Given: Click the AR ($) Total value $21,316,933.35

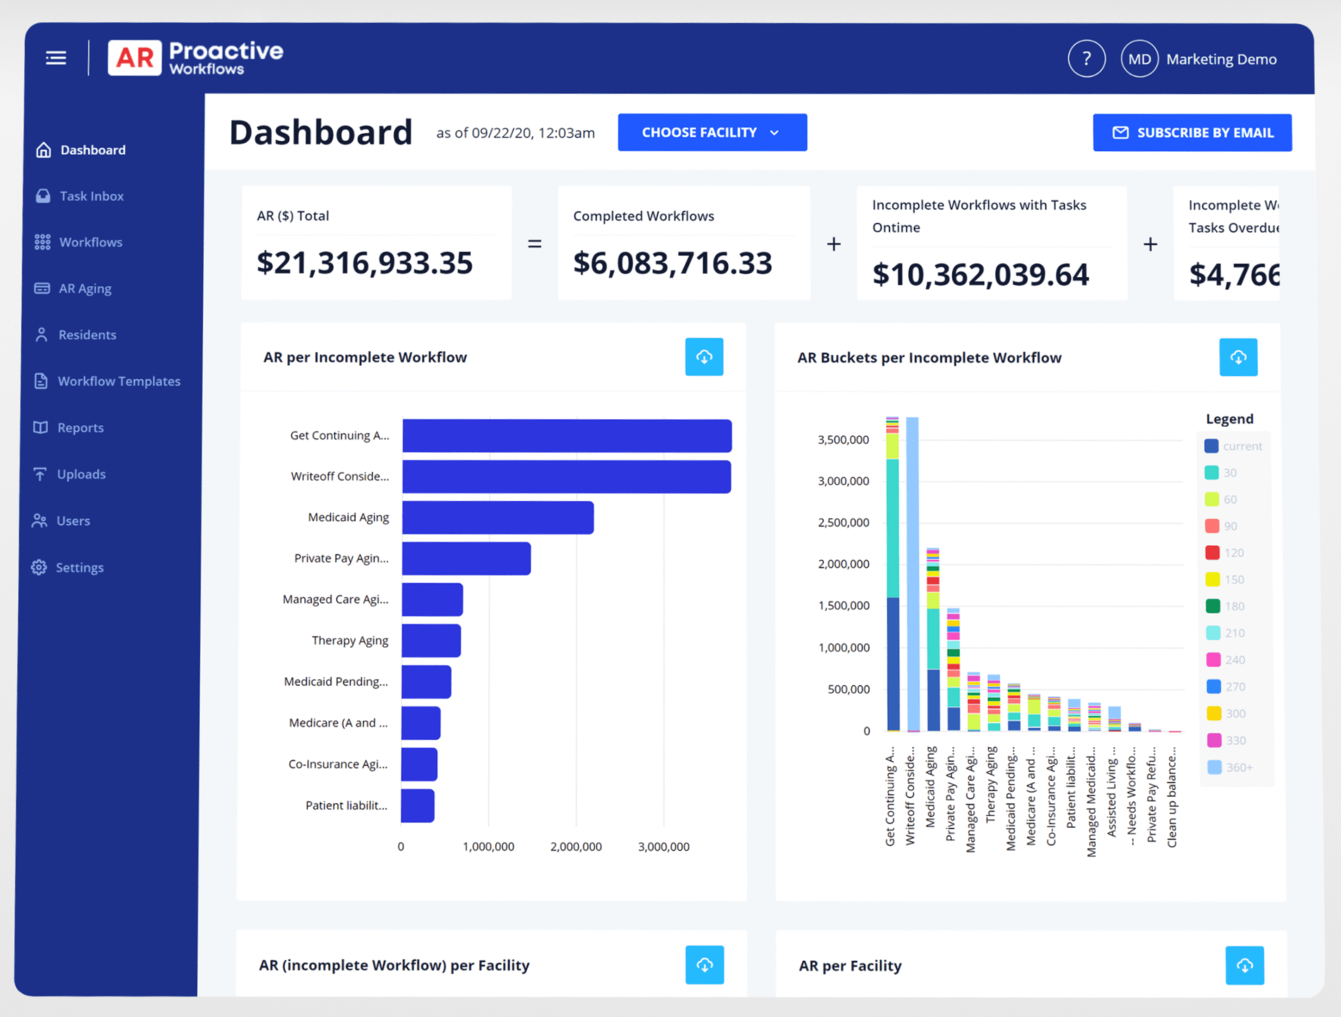Looking at the screenshot, I should point(365,263).
